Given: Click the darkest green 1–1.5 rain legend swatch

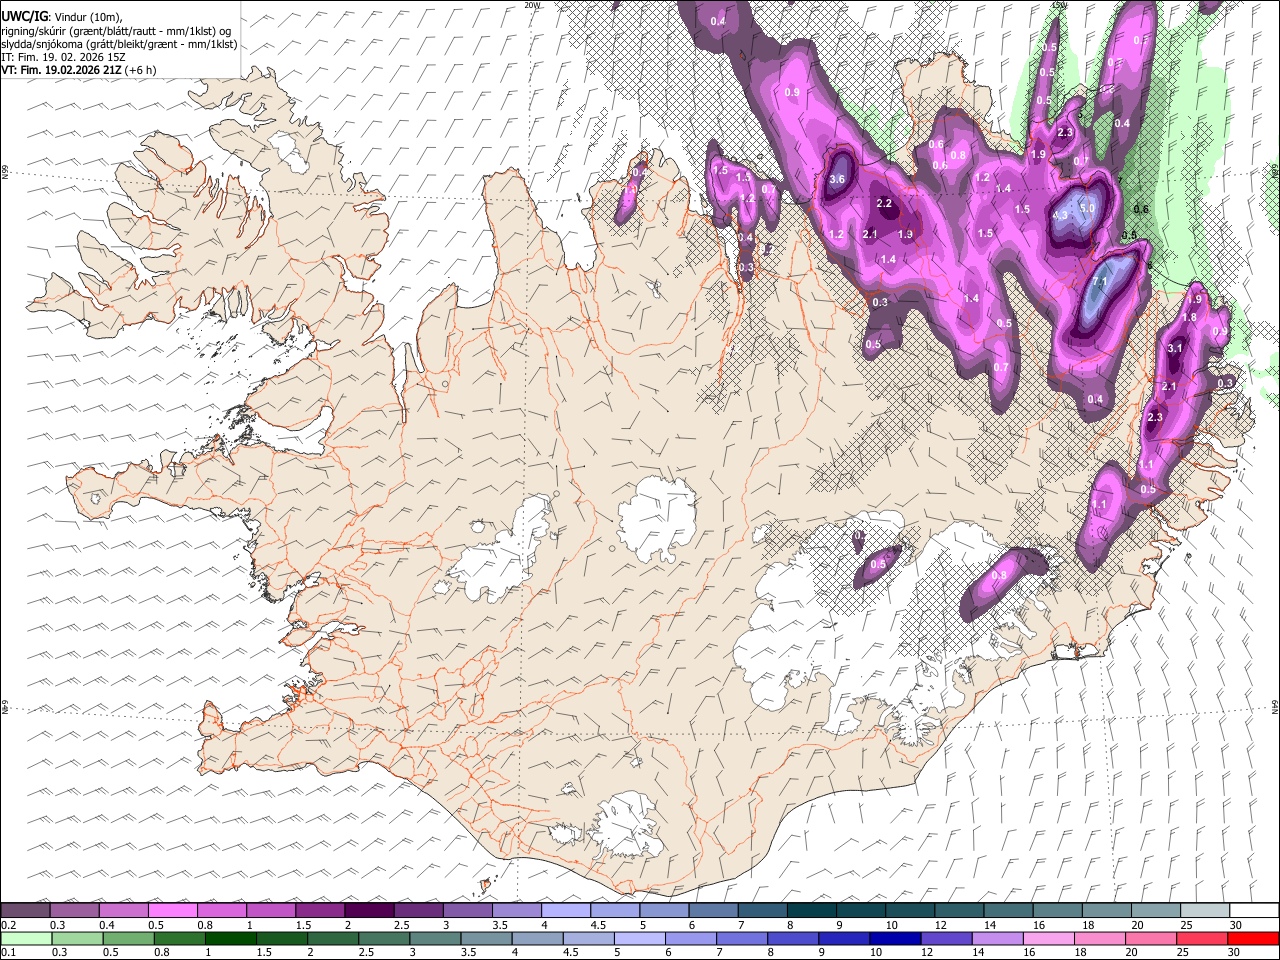Looking at the screenshot, I should pos(231,938).
